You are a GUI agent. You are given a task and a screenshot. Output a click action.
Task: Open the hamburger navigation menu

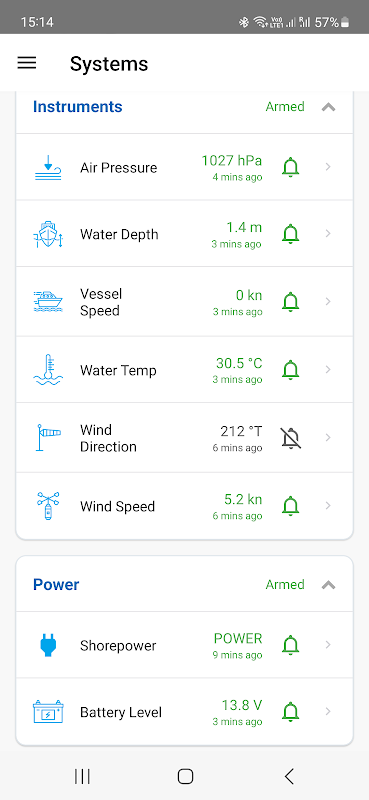[27, 63]
